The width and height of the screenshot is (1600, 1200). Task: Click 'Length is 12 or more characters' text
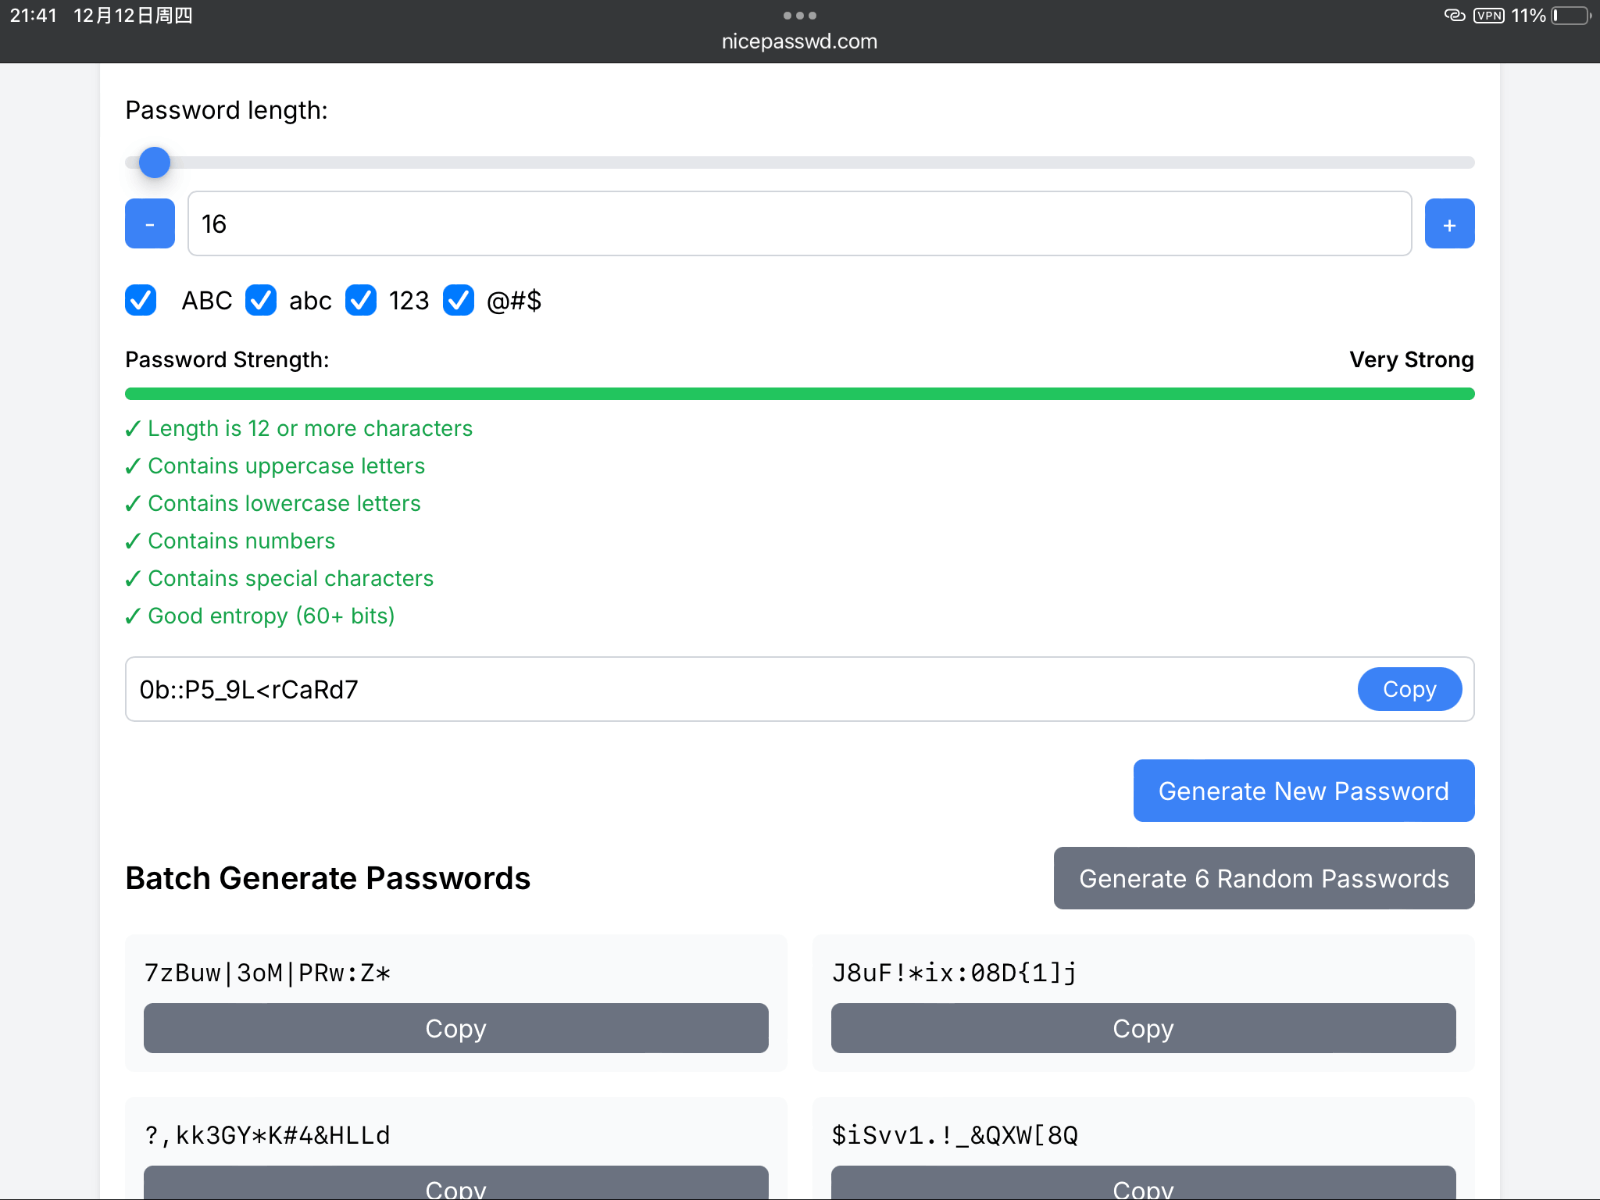(310, 429)
